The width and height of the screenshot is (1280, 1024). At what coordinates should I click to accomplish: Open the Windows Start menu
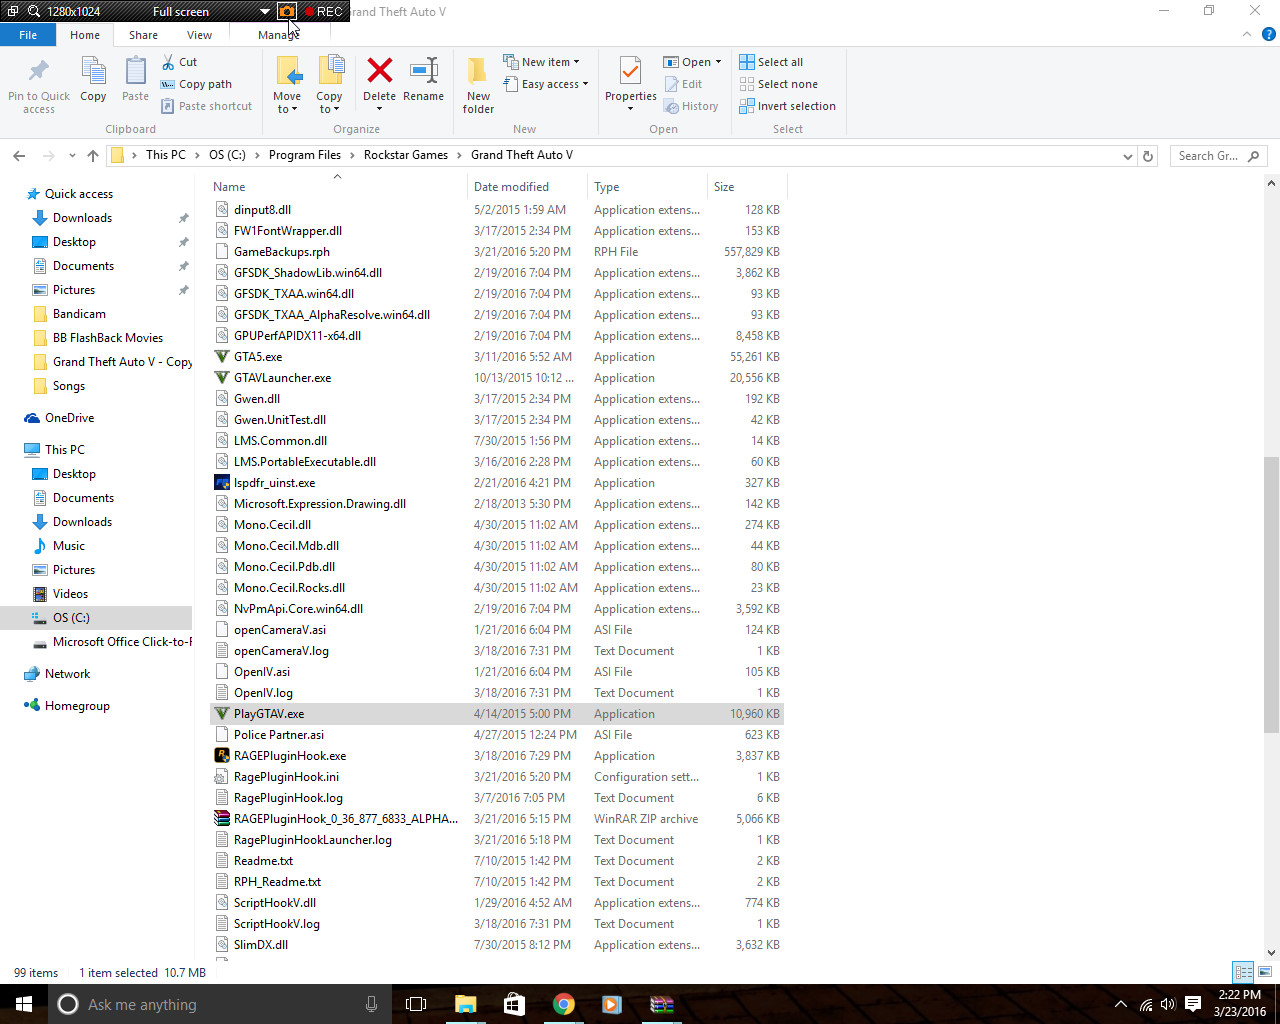point(24,1004)
